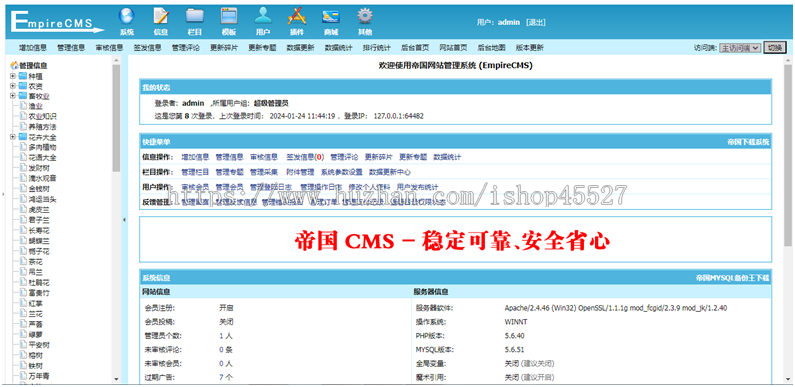The image size is (795, 387).
Task: Select 管理信息 in the top submenu bar
Action: (71, 48)
